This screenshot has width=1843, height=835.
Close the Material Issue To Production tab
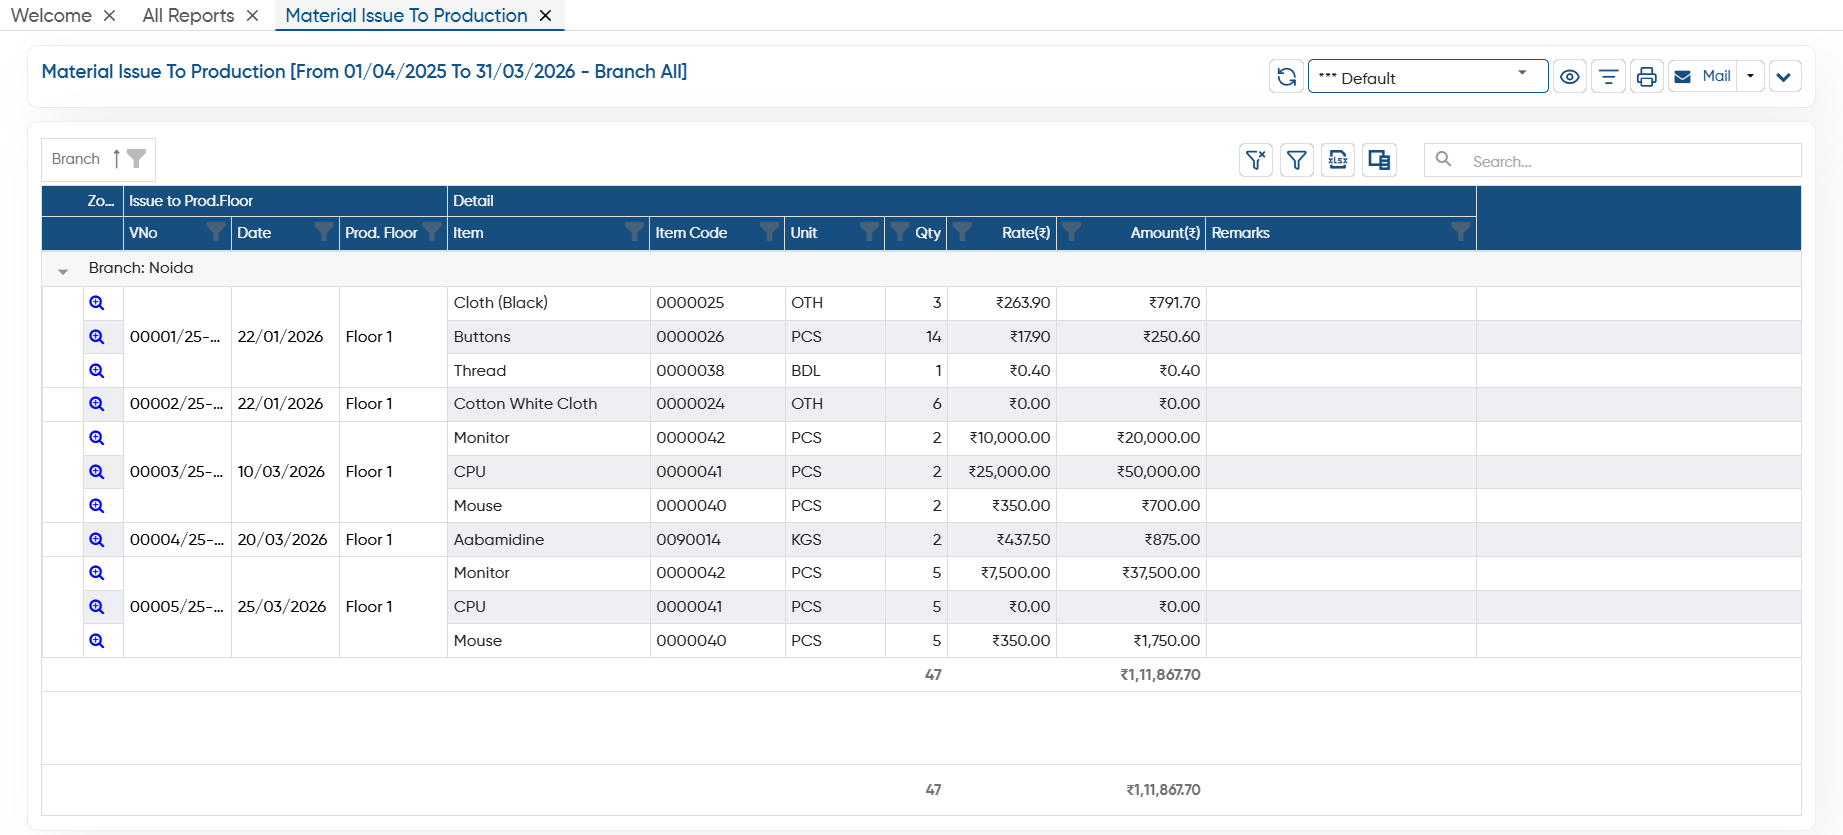point(545,16)
